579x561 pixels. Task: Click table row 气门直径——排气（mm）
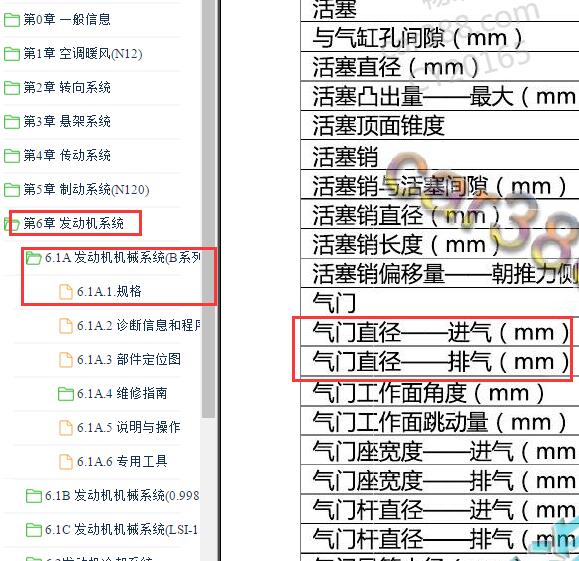440,361
